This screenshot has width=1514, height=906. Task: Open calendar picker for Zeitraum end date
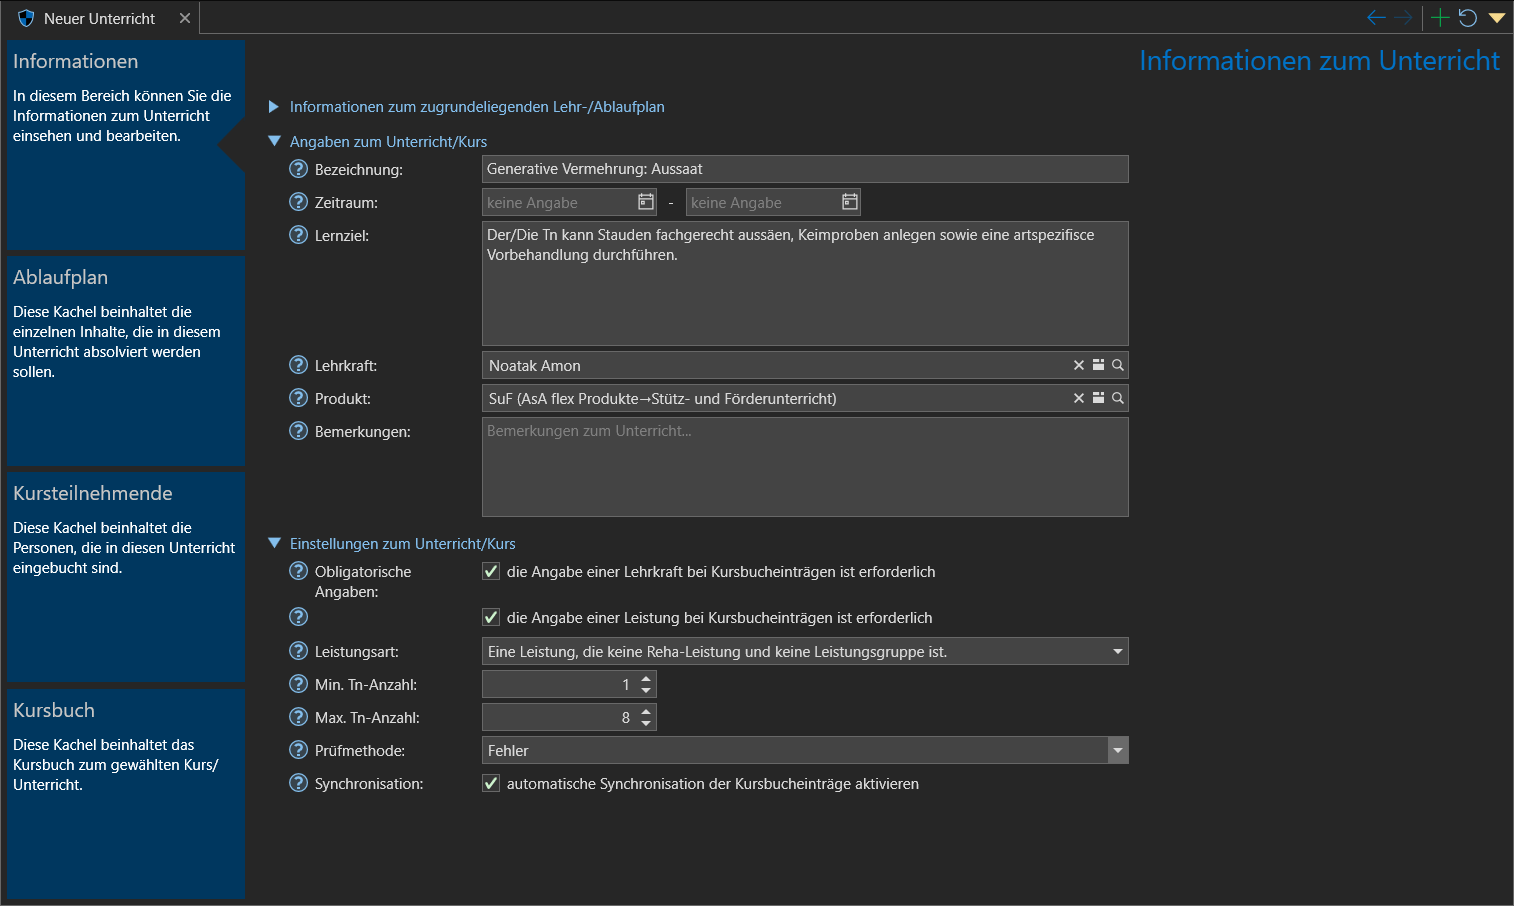tap(850, 202)
